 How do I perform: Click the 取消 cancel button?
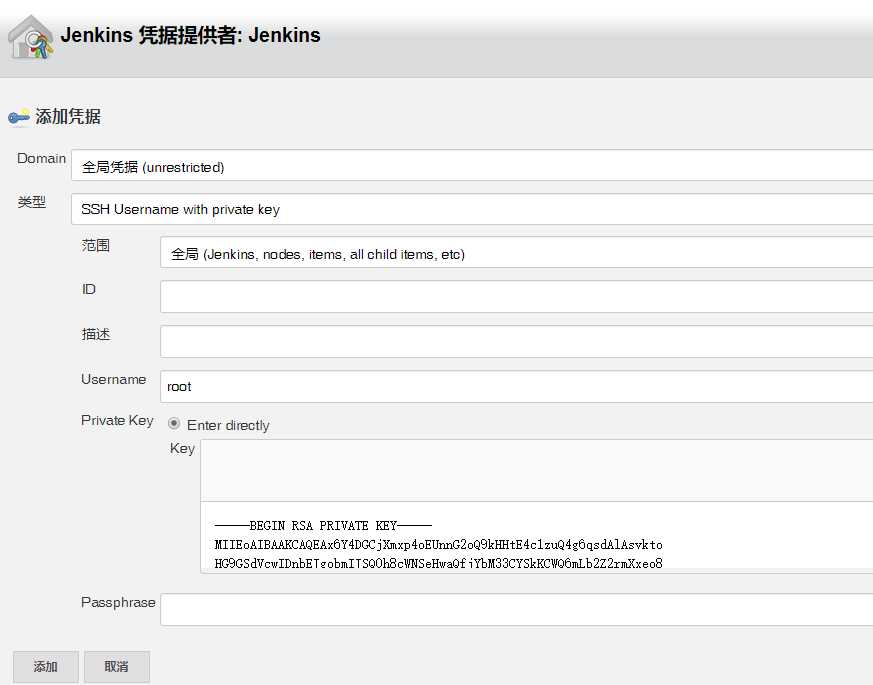pyautogui.click(x=117, y=667)
